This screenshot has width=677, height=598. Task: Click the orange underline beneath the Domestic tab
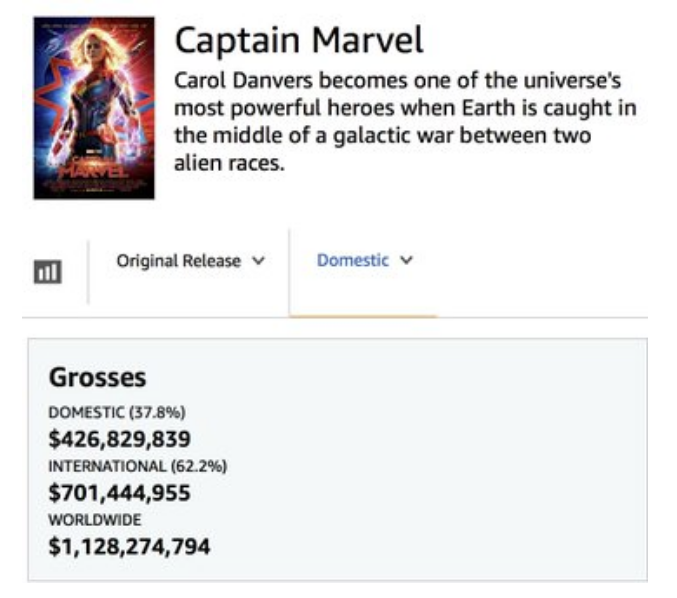(x=364, y=316)
